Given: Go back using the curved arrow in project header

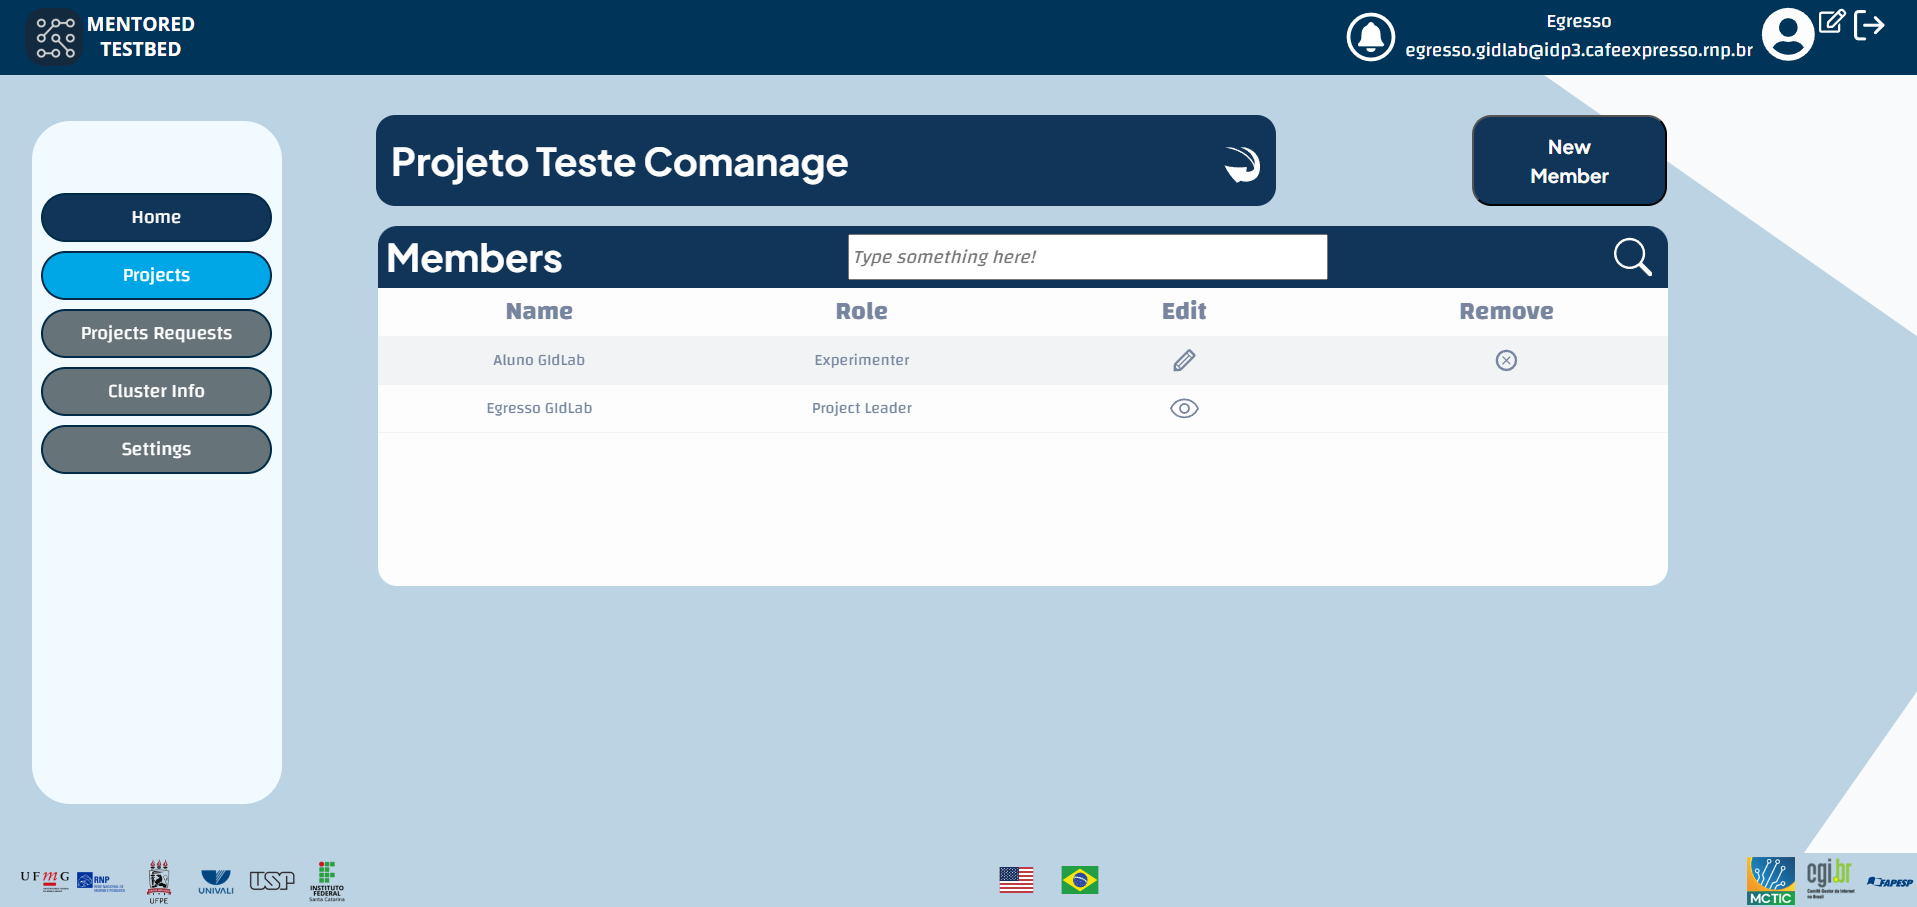Looking at the screenshot, I should (1241, 161).
